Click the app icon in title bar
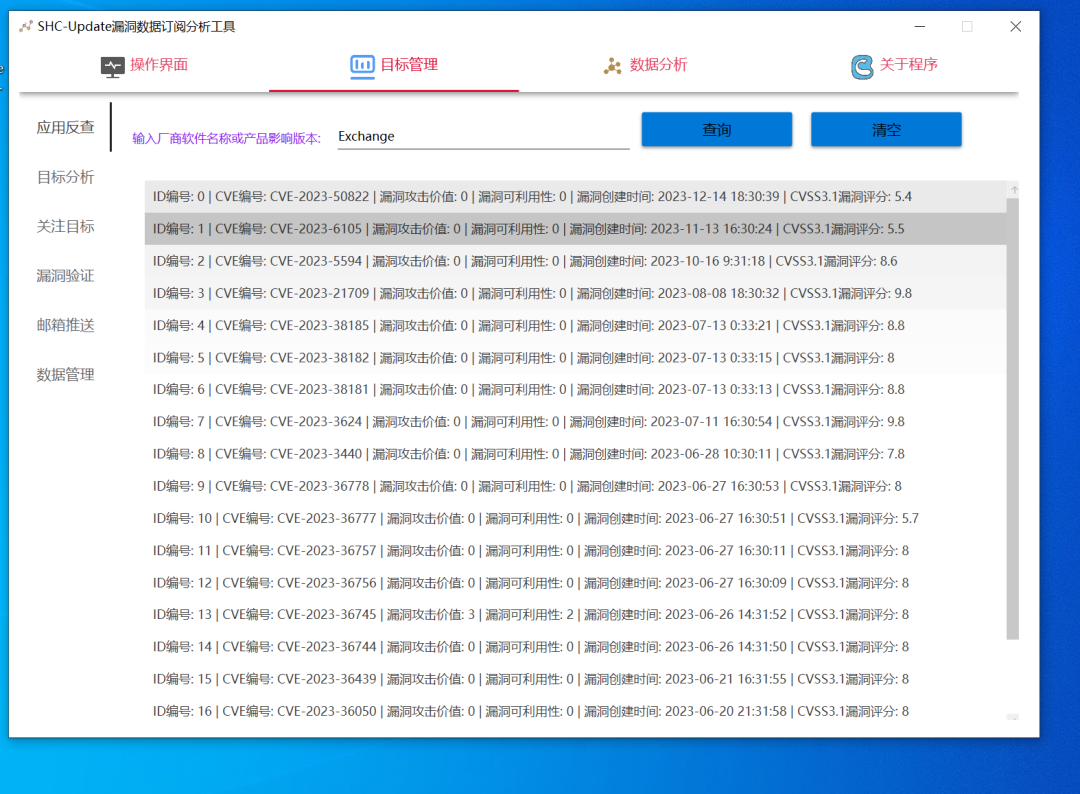The image size is (1080, 794). tap(25, 27)
